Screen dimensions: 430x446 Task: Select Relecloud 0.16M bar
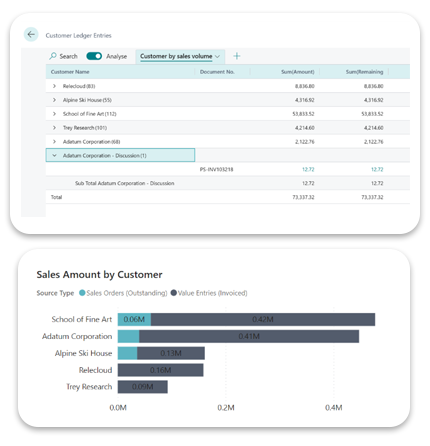coord(160,370)
